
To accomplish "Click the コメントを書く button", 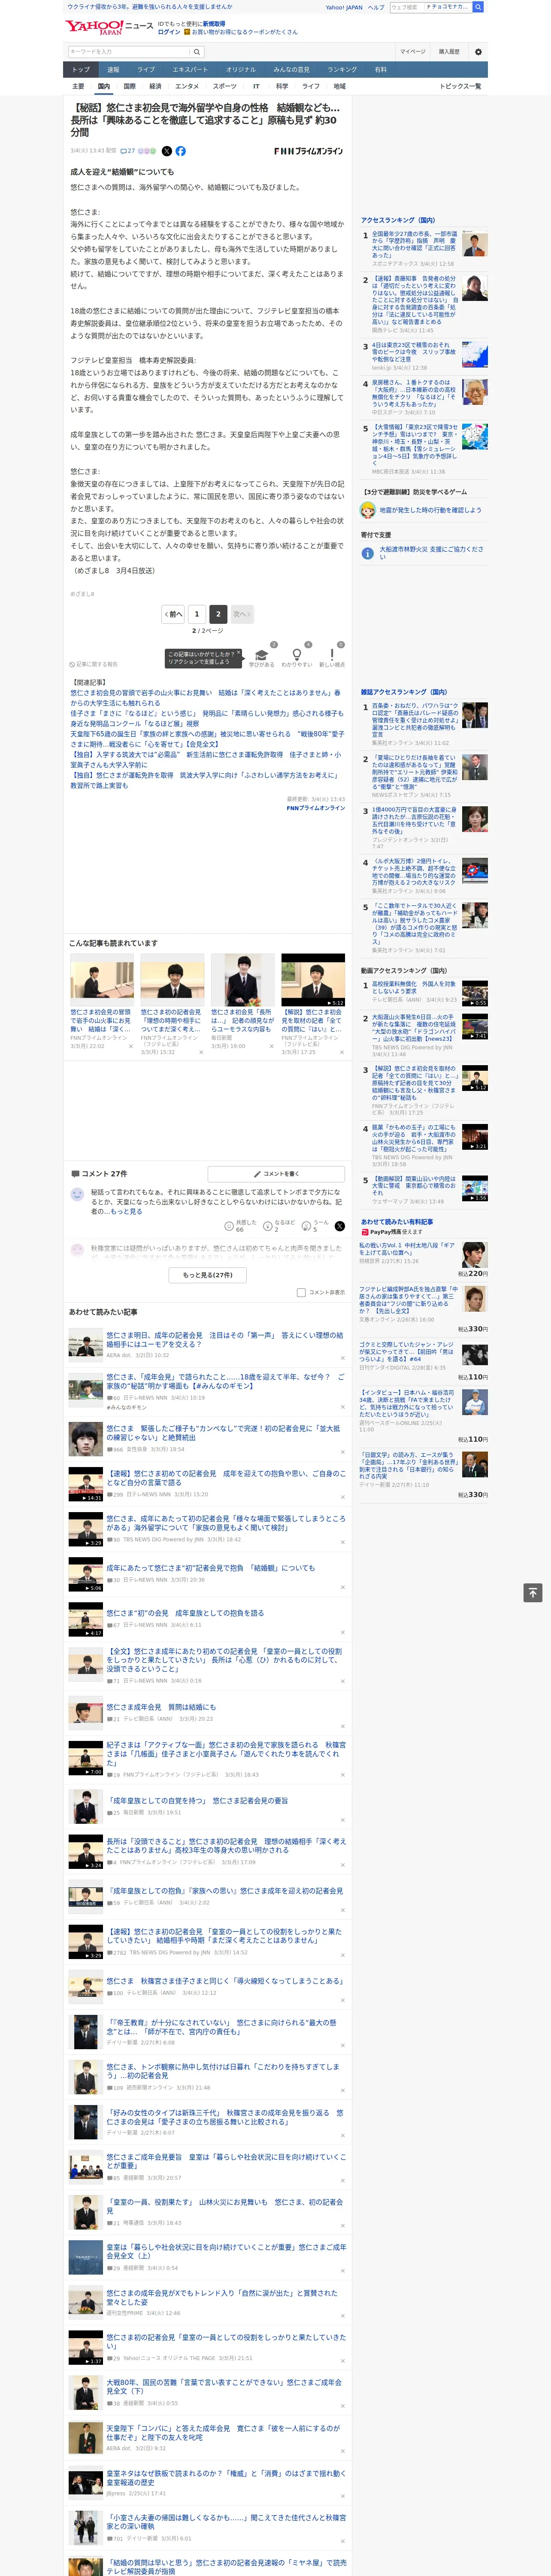I will pyautogui.click(x=277, y=1174).
